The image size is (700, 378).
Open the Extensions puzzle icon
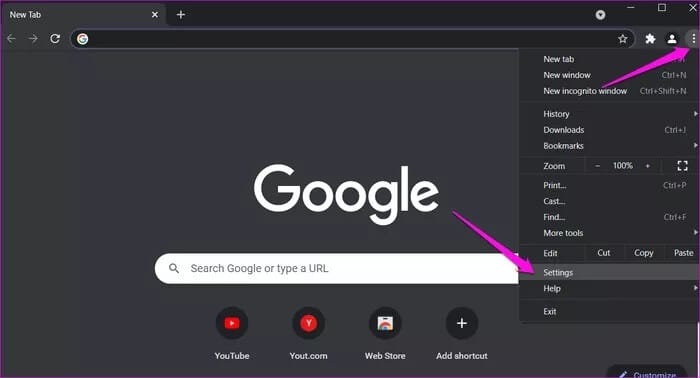[650, 39]
